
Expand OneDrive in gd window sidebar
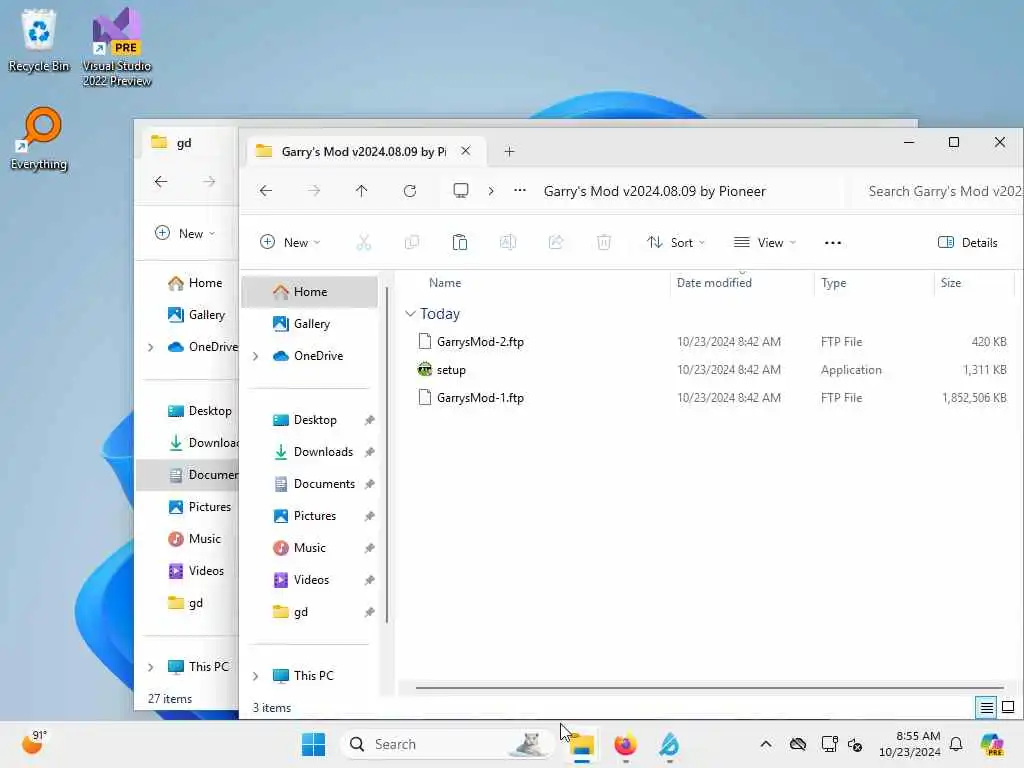(151, 347)
